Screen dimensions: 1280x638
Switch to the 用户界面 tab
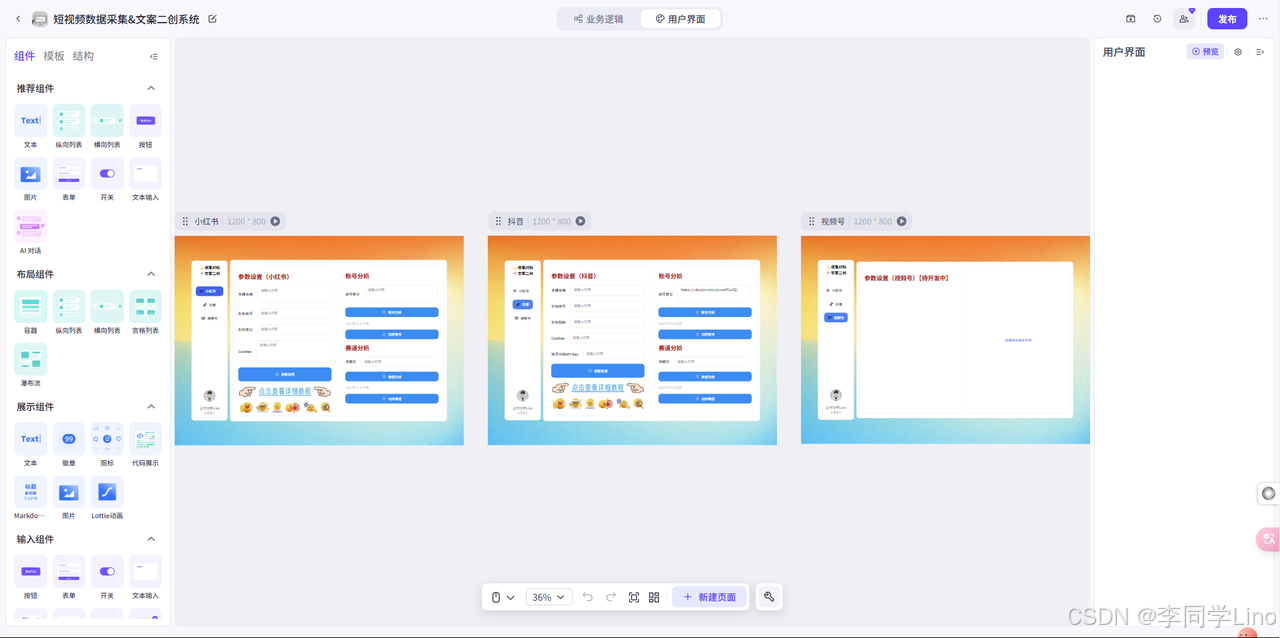coord(680,19)
